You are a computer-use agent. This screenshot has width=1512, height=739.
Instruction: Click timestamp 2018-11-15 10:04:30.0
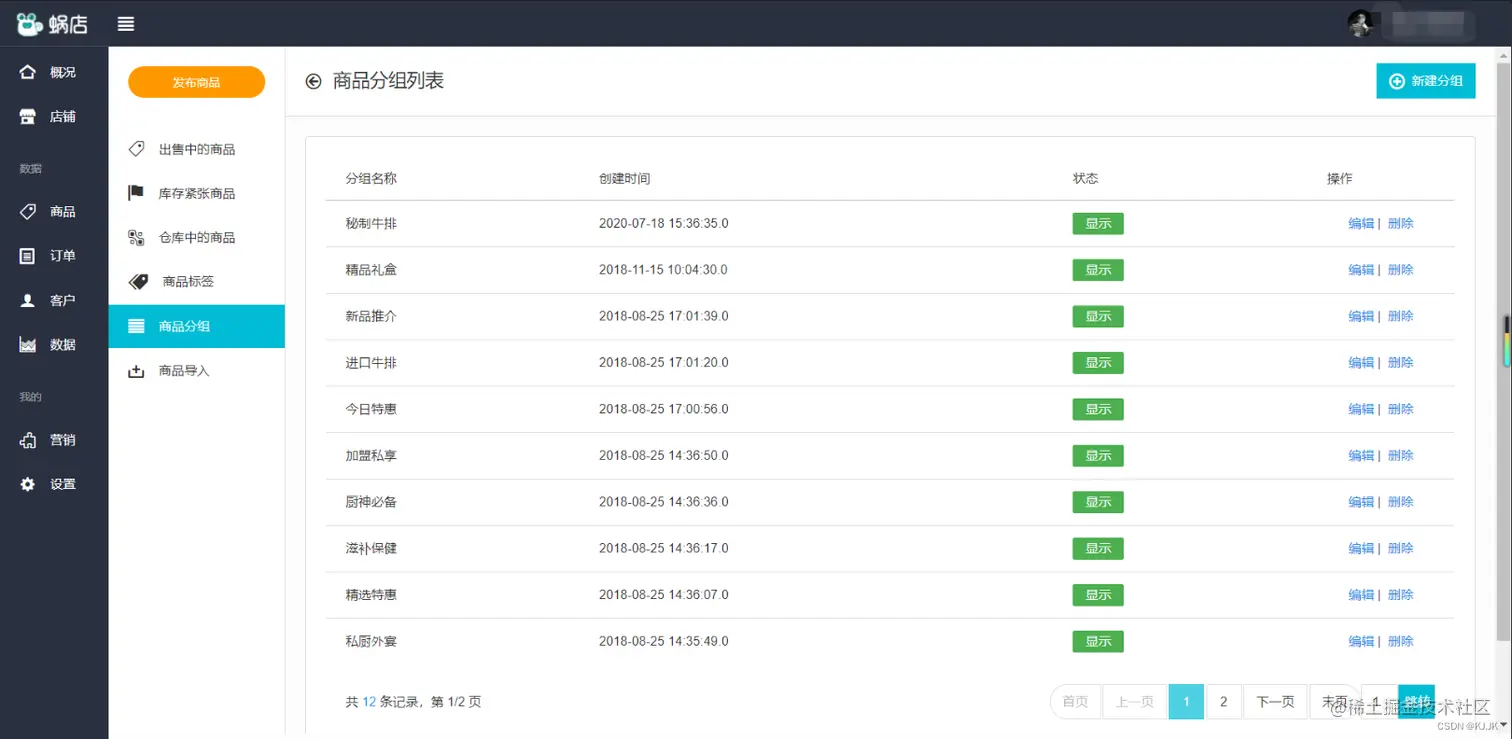pos(663,270)
